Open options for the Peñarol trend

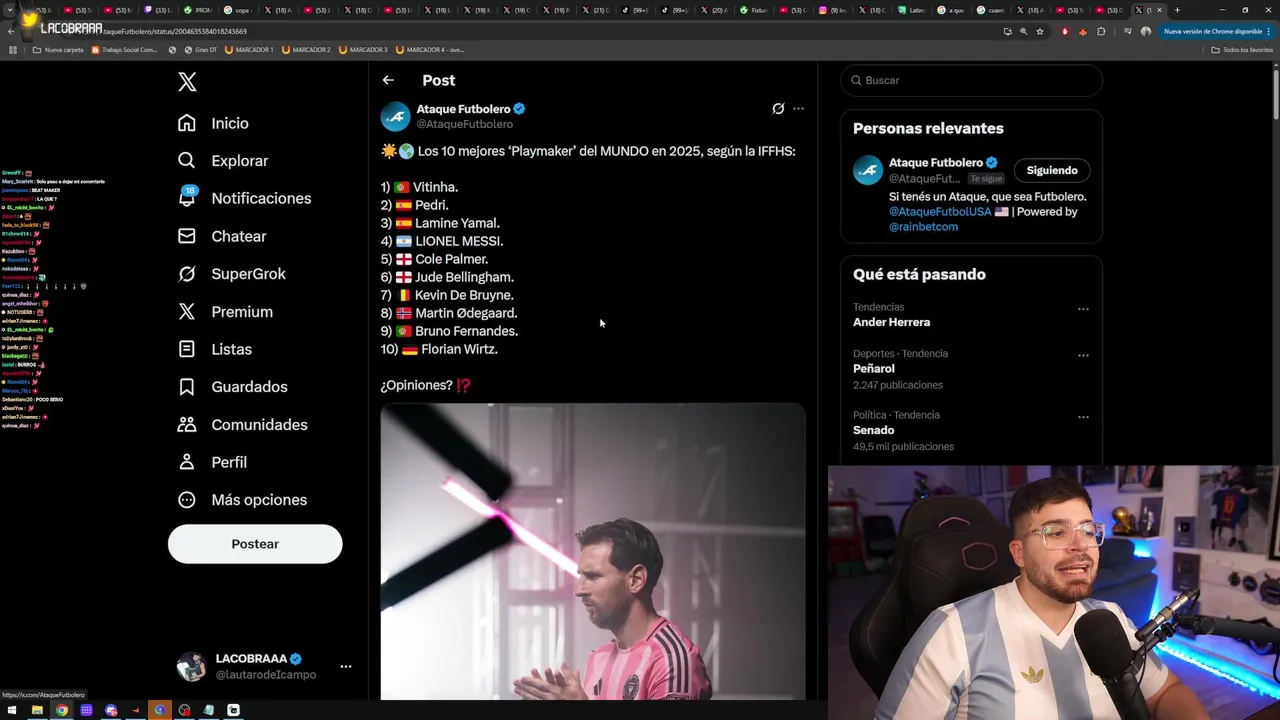[1083, 355]
